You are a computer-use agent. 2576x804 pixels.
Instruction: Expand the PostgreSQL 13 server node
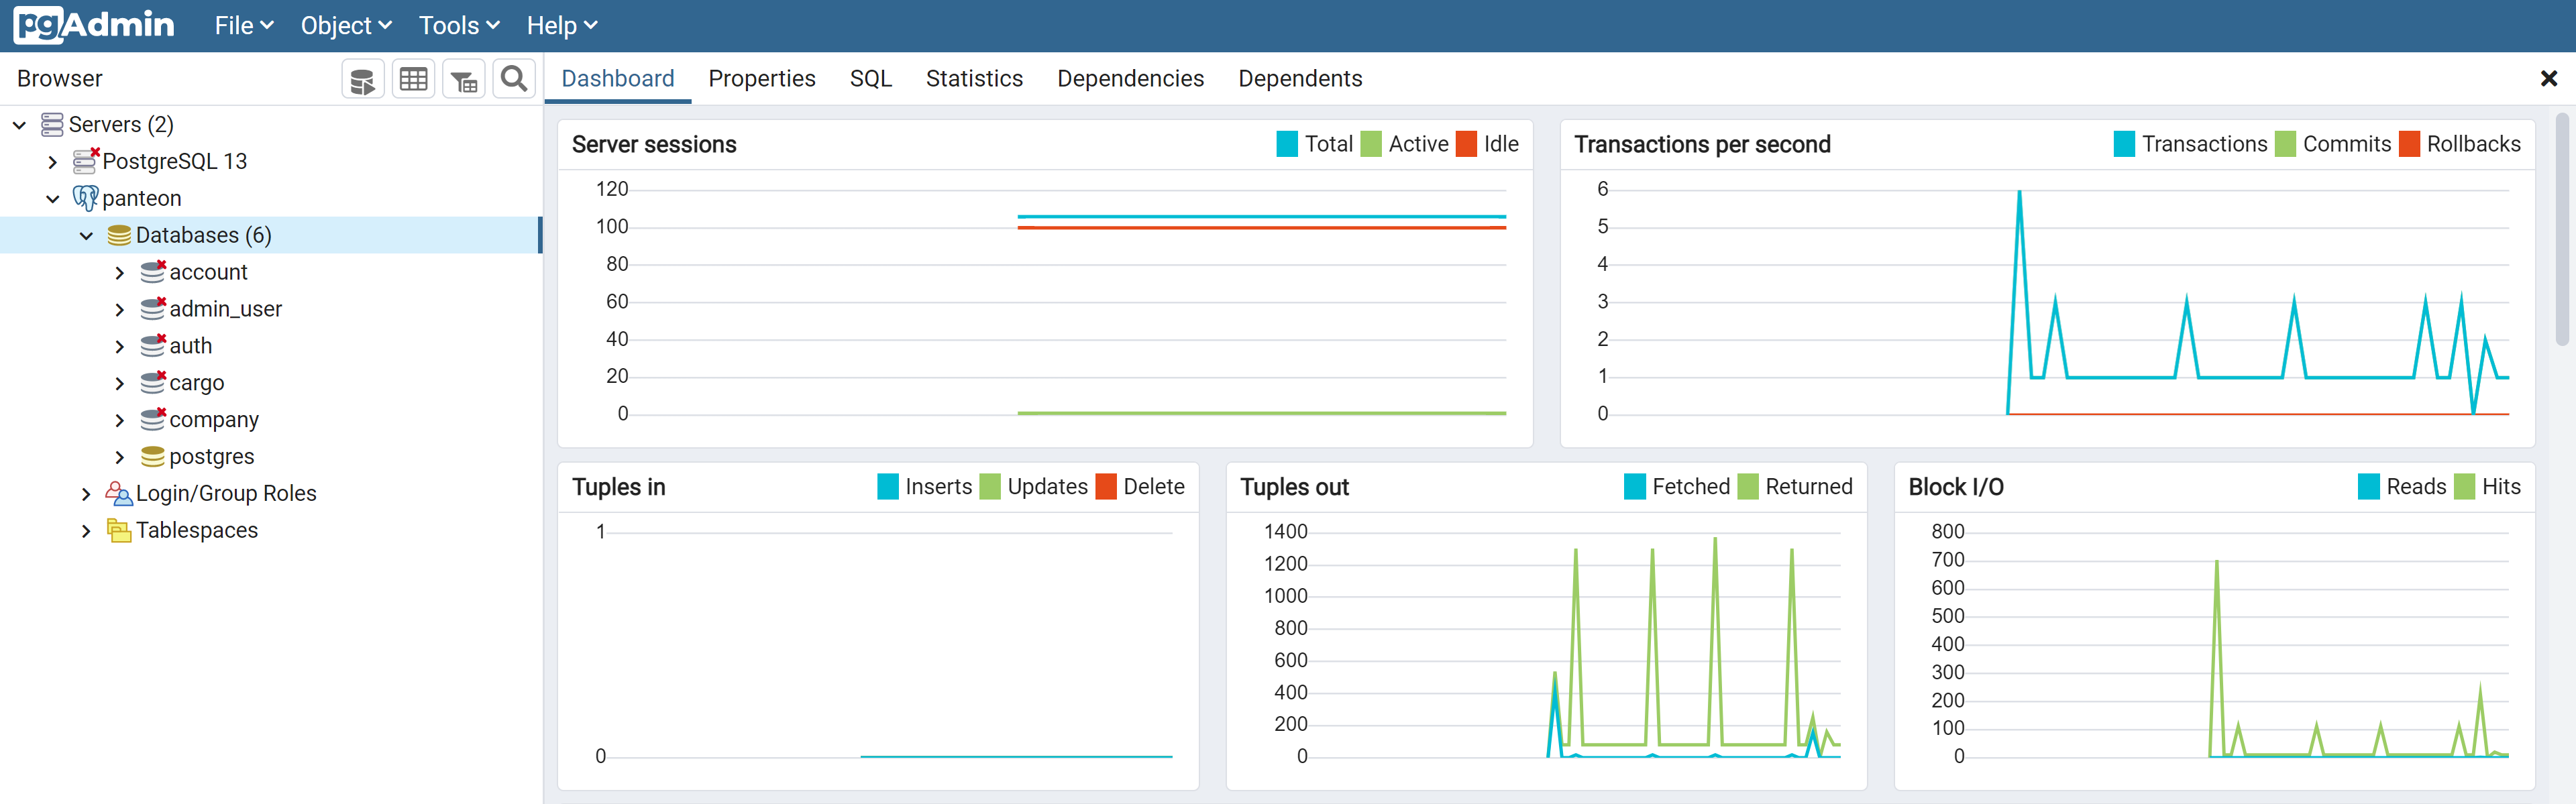[53, 162]
